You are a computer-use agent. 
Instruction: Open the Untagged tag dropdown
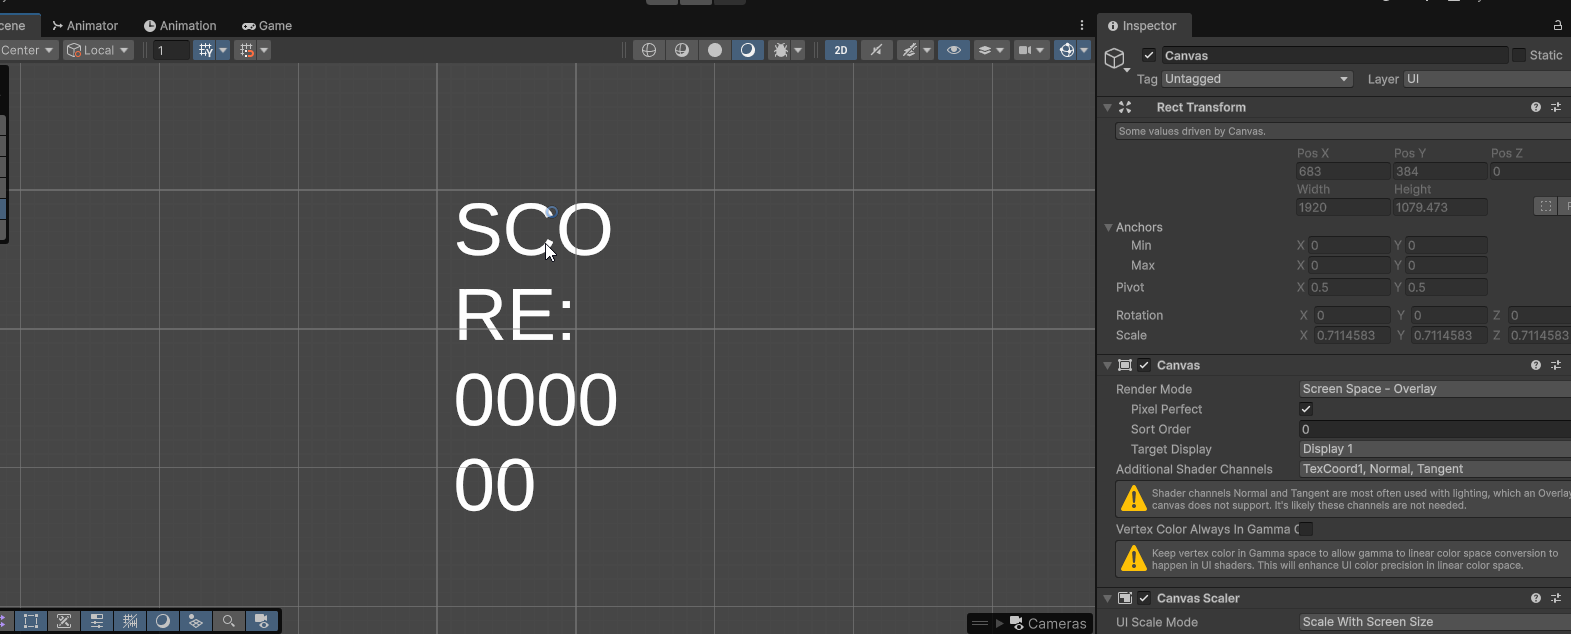1257,79
